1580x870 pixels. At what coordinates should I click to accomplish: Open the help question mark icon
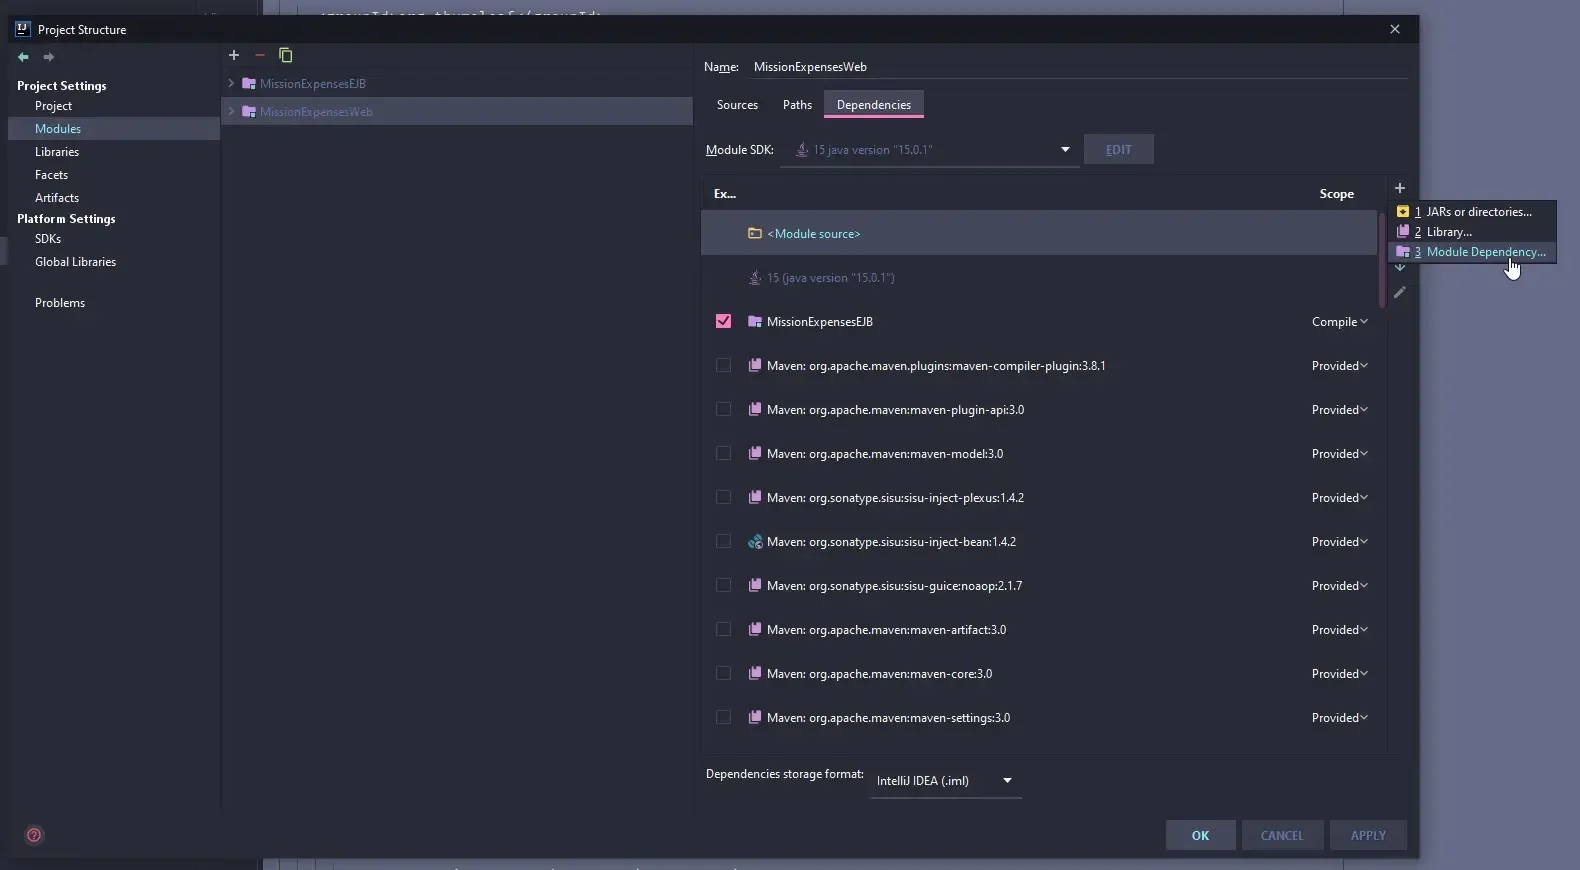tap(34, 835)
